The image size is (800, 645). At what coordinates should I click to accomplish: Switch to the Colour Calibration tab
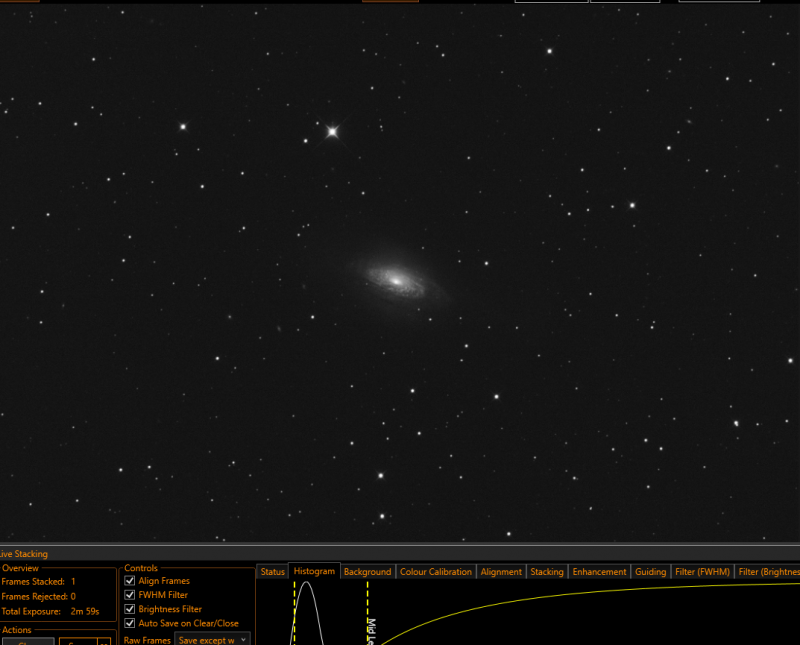point(436,572)
